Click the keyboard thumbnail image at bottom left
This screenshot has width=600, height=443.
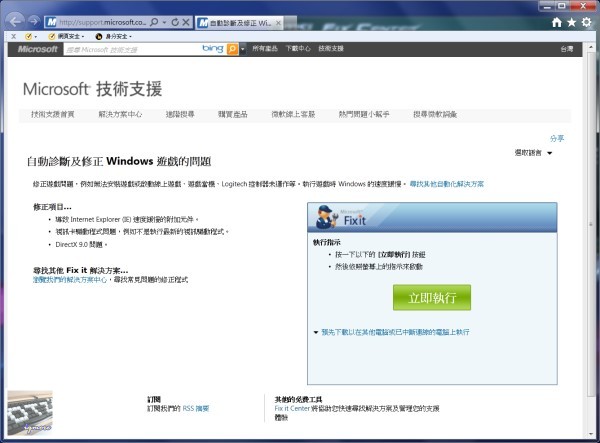30,413
